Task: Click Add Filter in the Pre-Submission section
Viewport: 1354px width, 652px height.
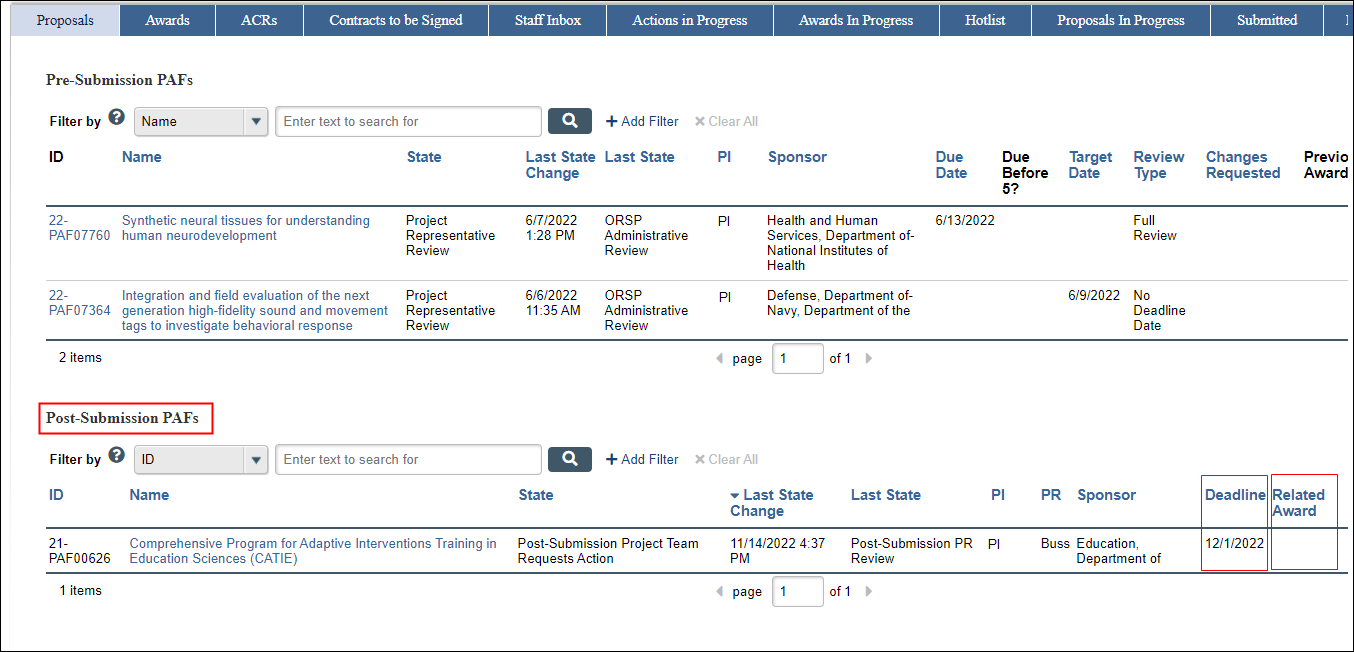Action: (x=642, y=121)
